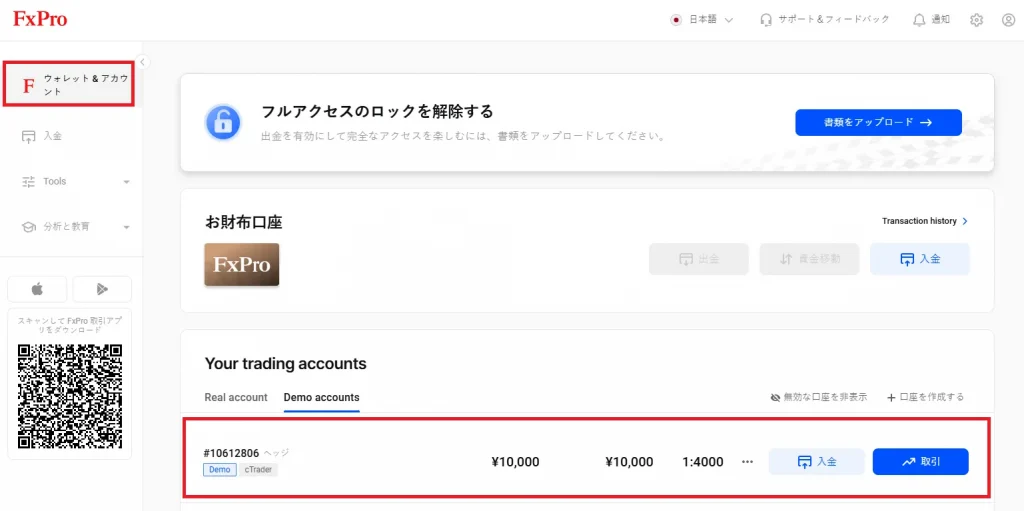Click account number #10612806
This screenshot has height=511, width=1024.
[x=232, y=453]
